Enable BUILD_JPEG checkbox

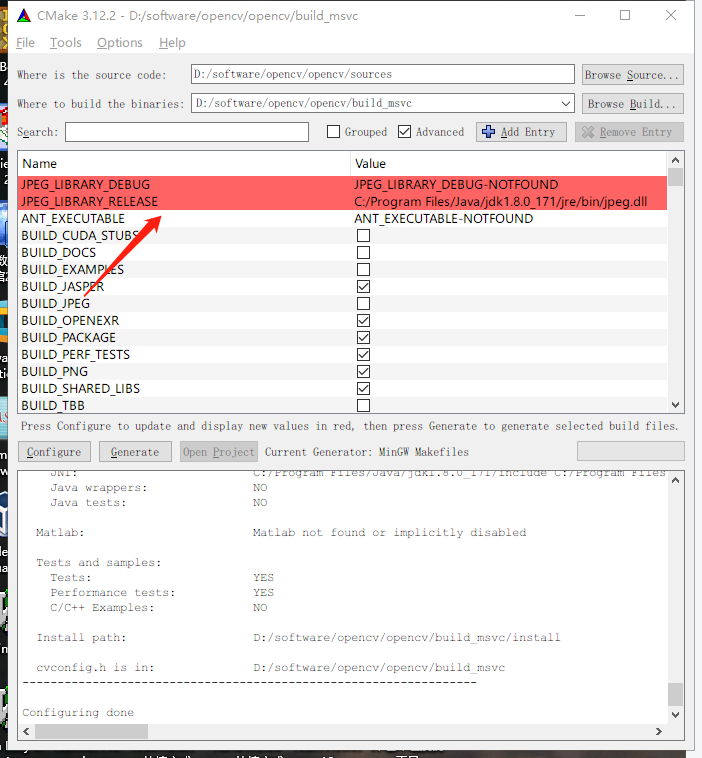tap(364, 304)
